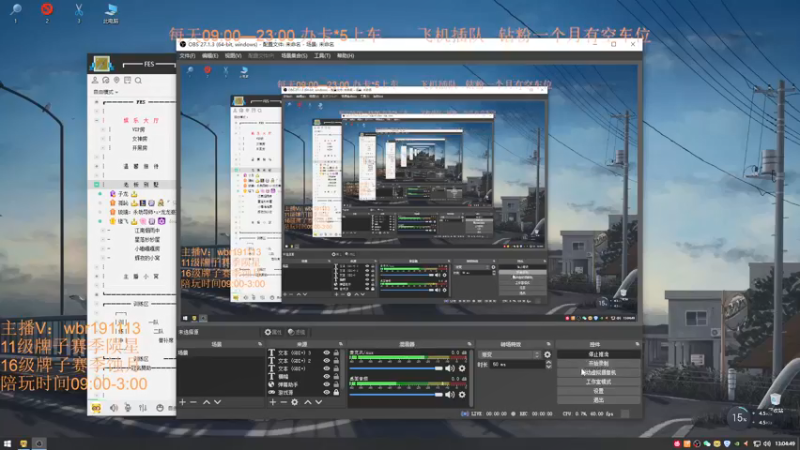Click the YY mascot icon at the window bottom
The image size is (800, 450).
point(96,408)
